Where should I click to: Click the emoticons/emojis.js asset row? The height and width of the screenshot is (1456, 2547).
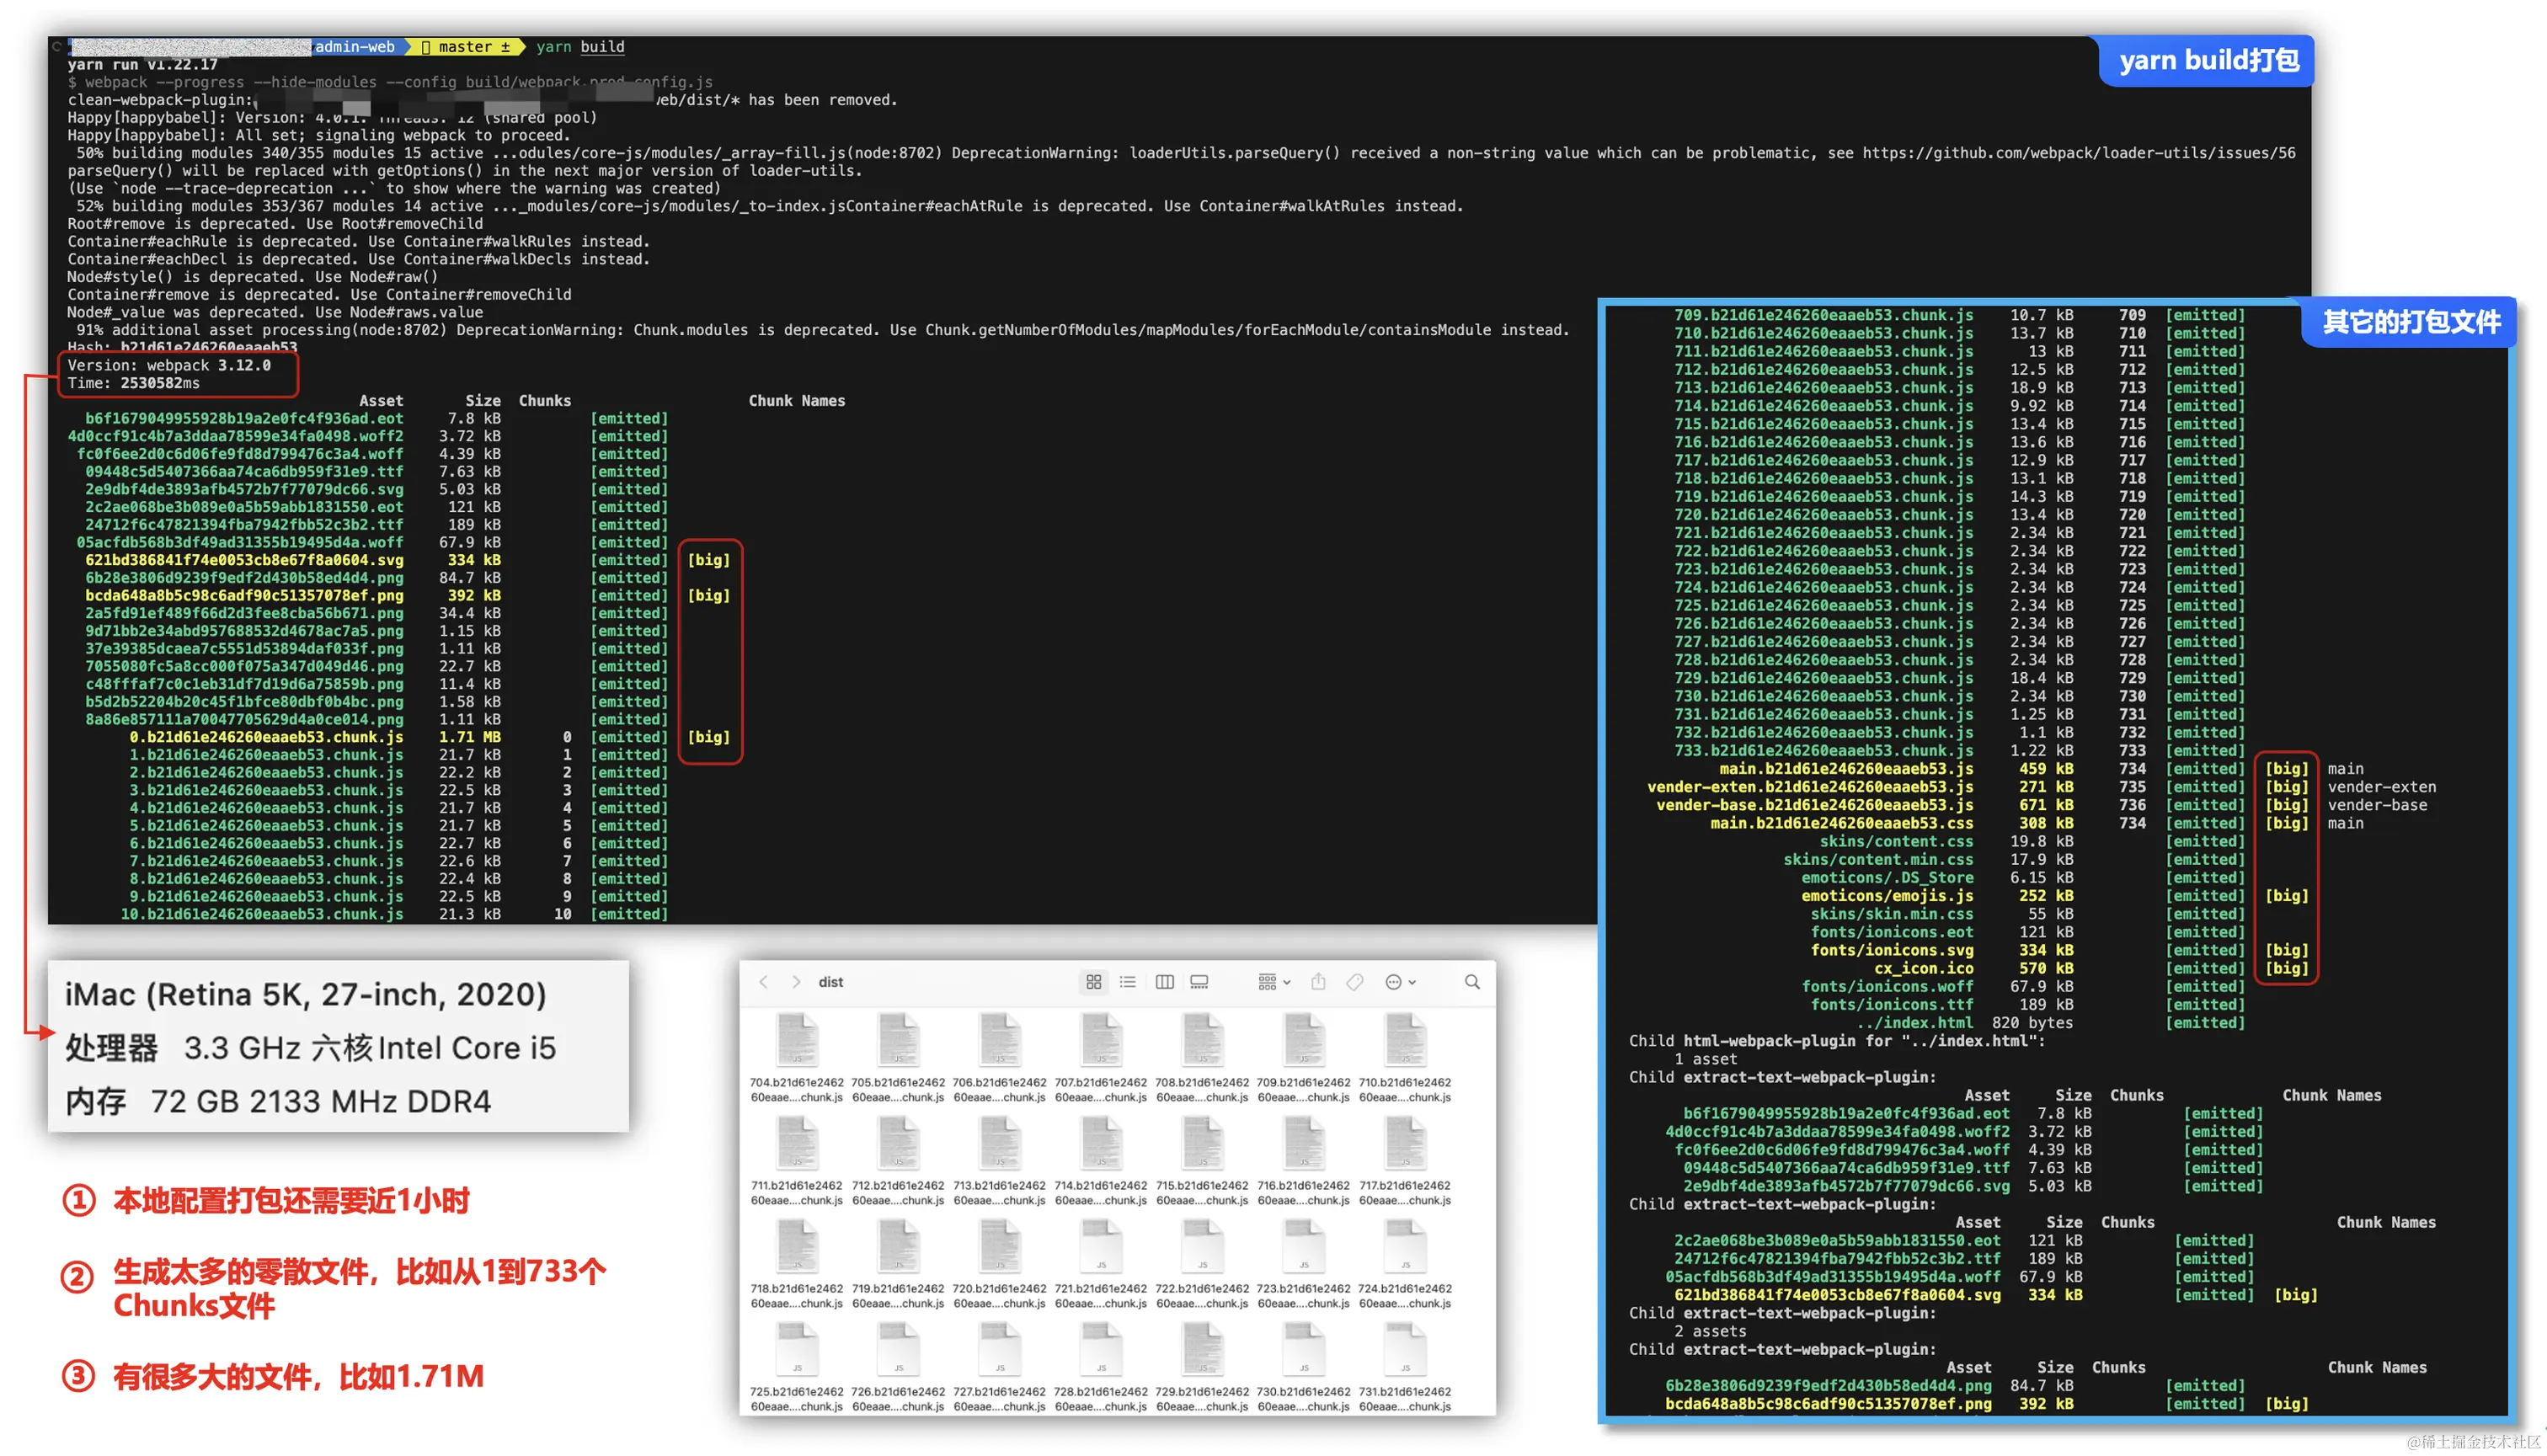click(x=2055, y=896)
